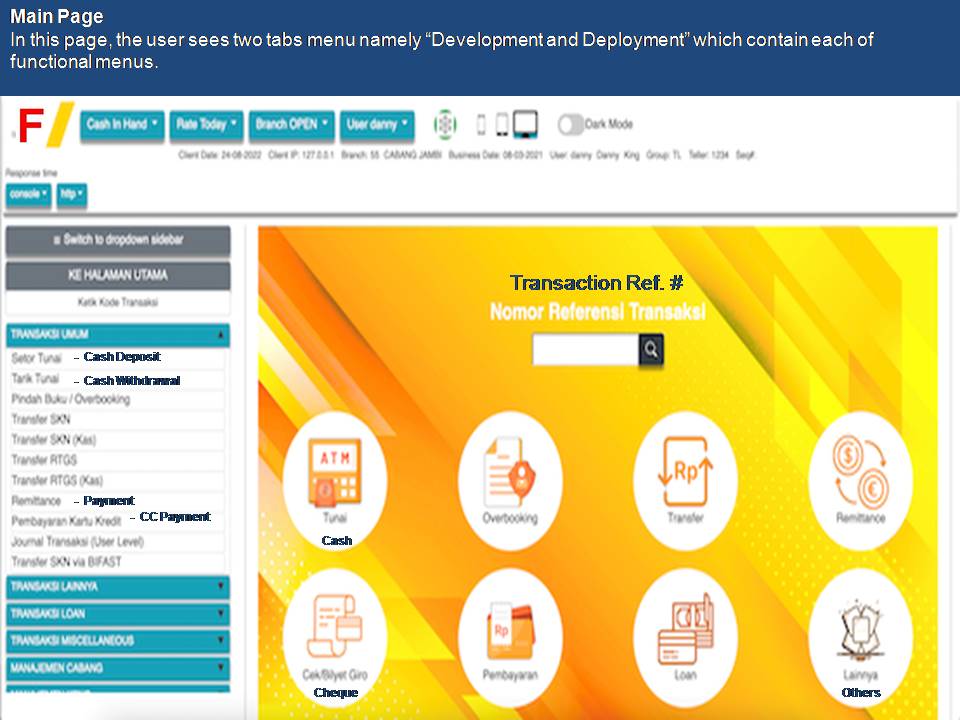The height and width of the screenshot is (720, 960).
Task: Select the Loan icon
Action: 685,628
